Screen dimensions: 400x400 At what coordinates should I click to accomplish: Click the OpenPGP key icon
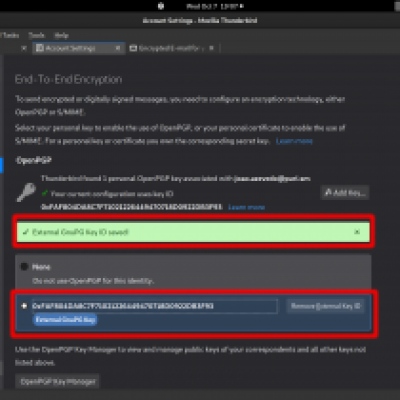click(26, 192)
